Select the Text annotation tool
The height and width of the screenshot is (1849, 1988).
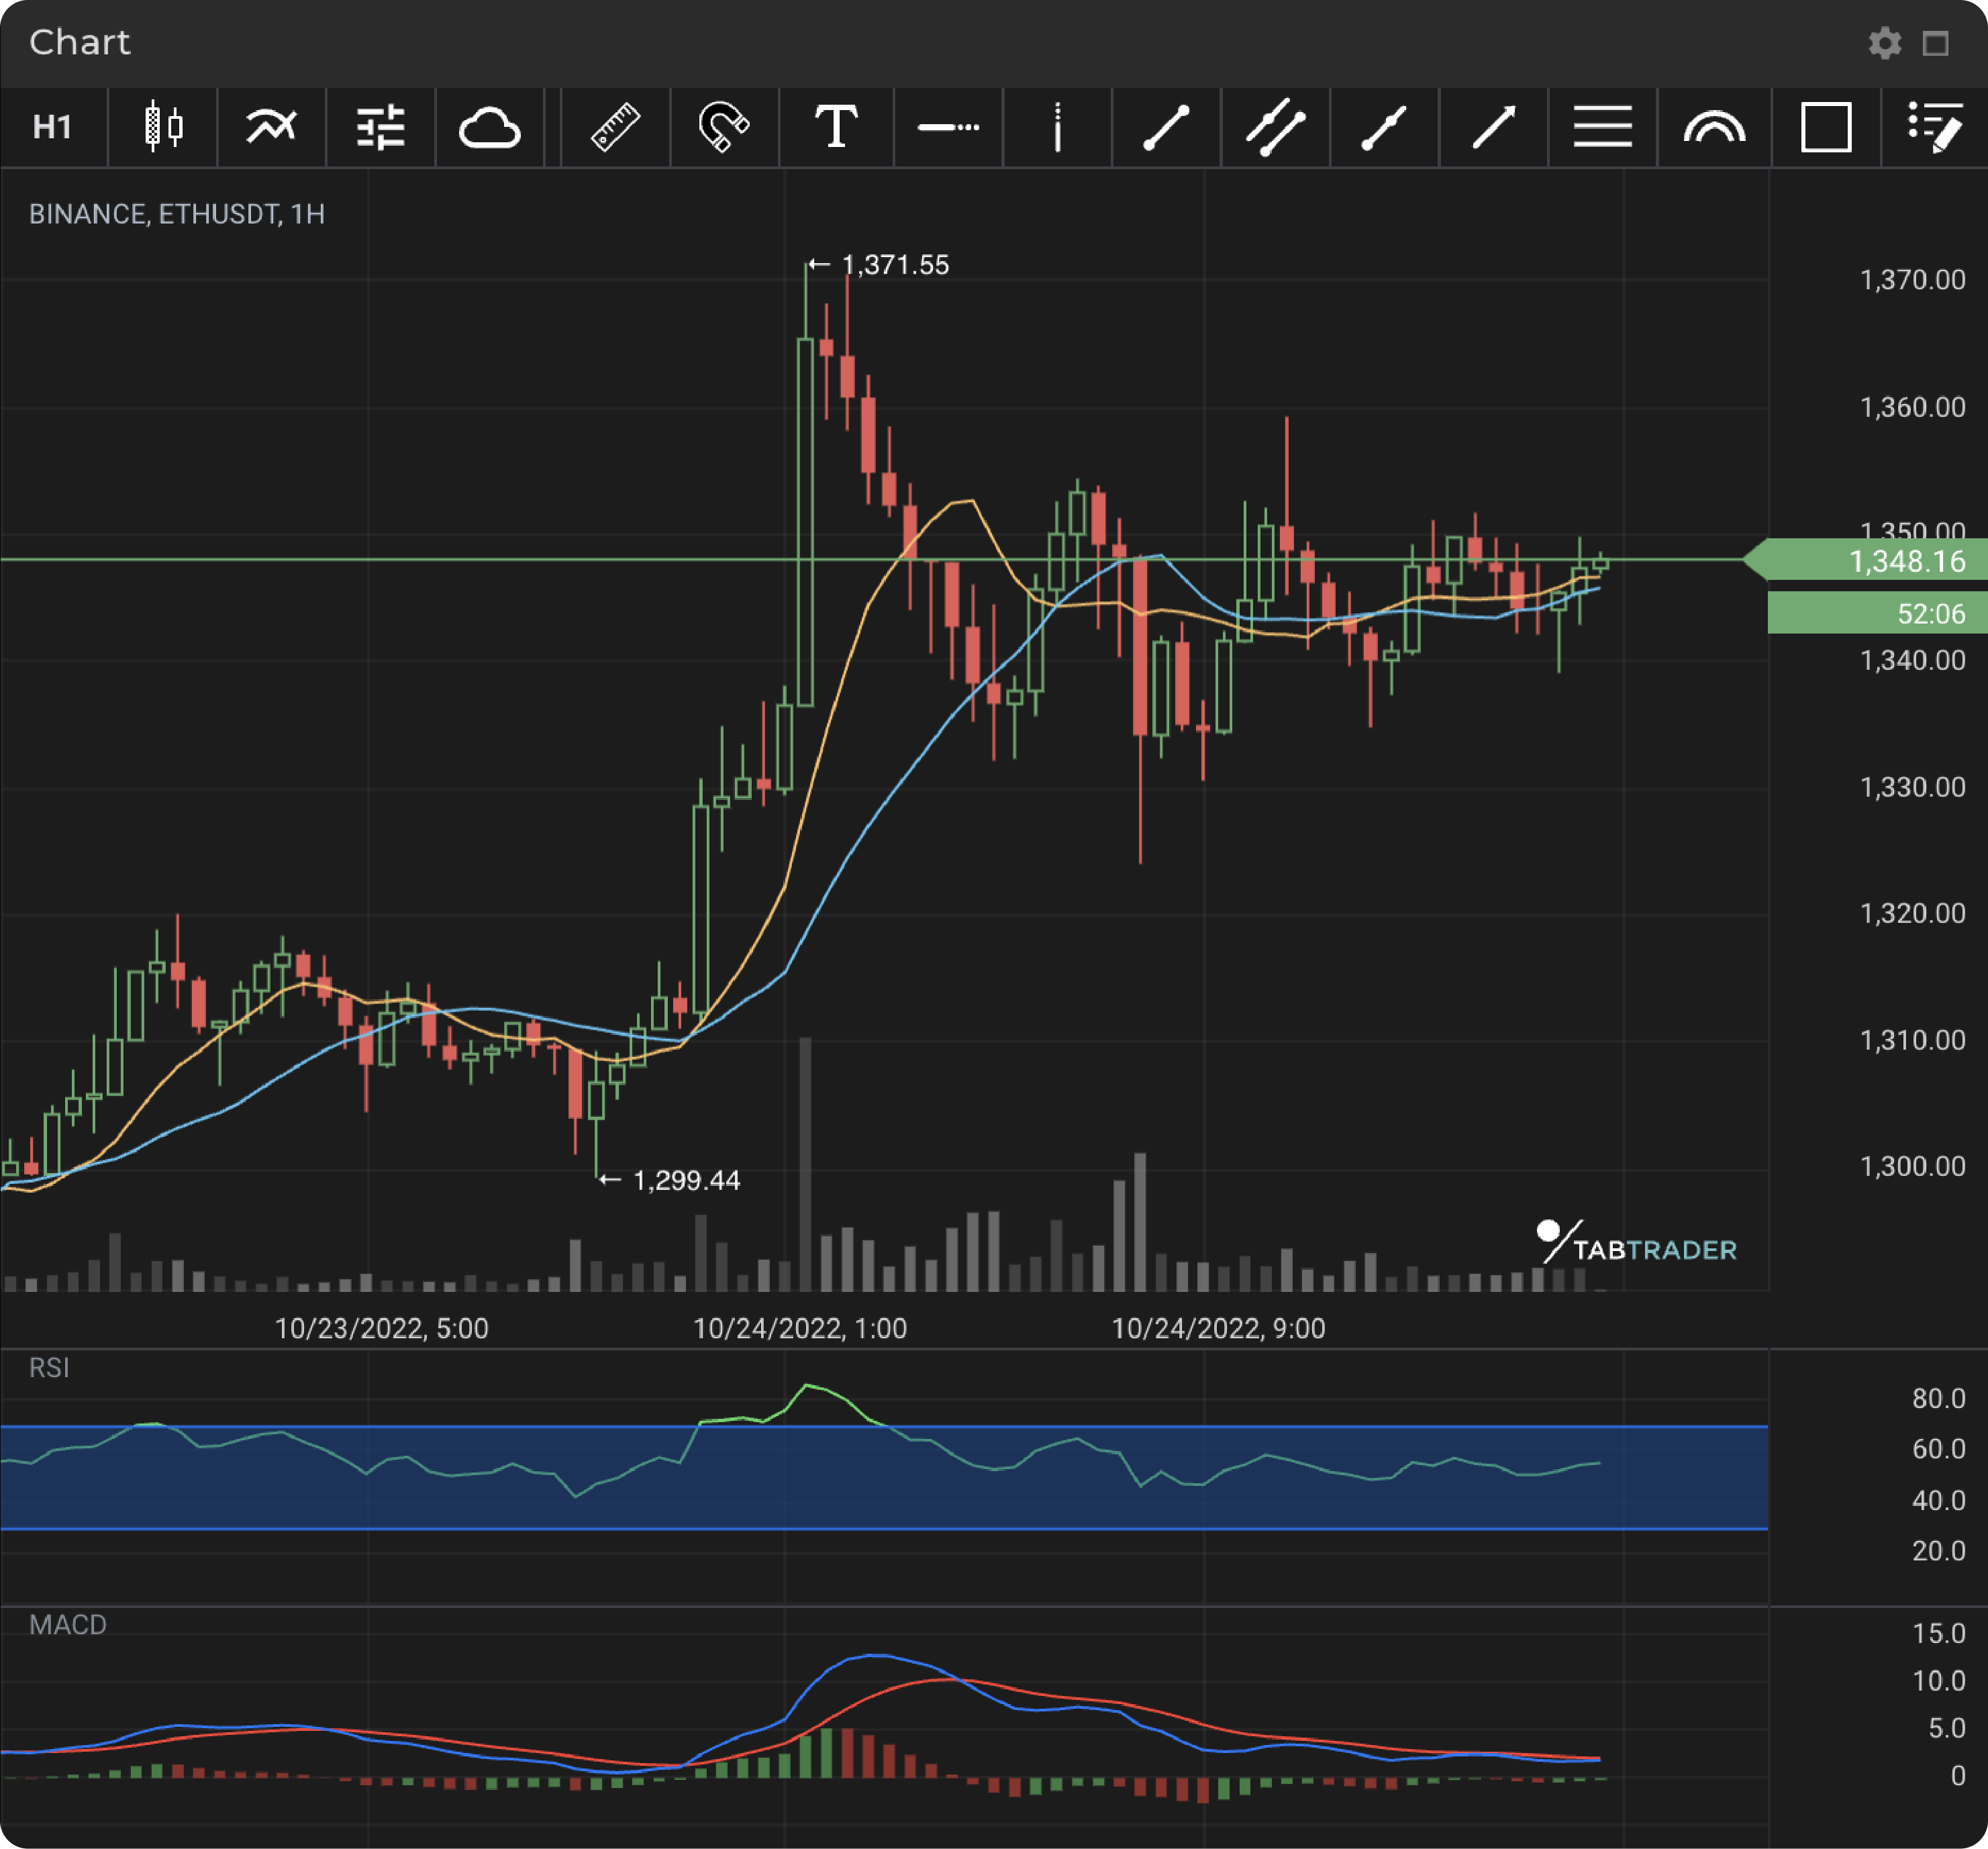point(836,127)
